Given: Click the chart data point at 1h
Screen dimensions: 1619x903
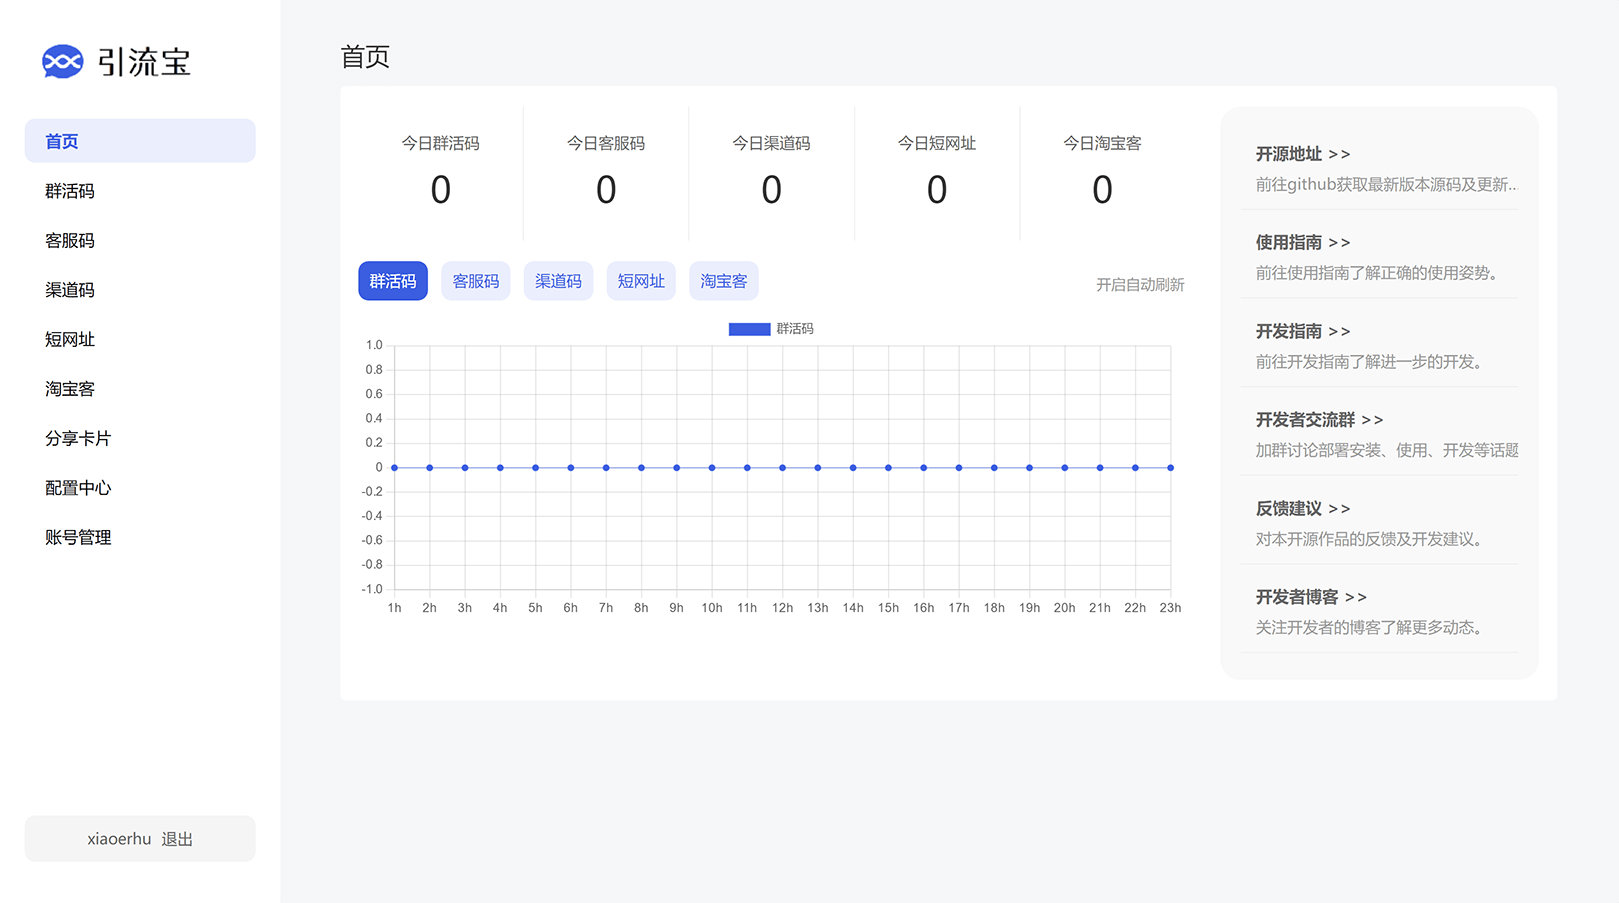Looking at the screenshot, I should click(395, 468).
